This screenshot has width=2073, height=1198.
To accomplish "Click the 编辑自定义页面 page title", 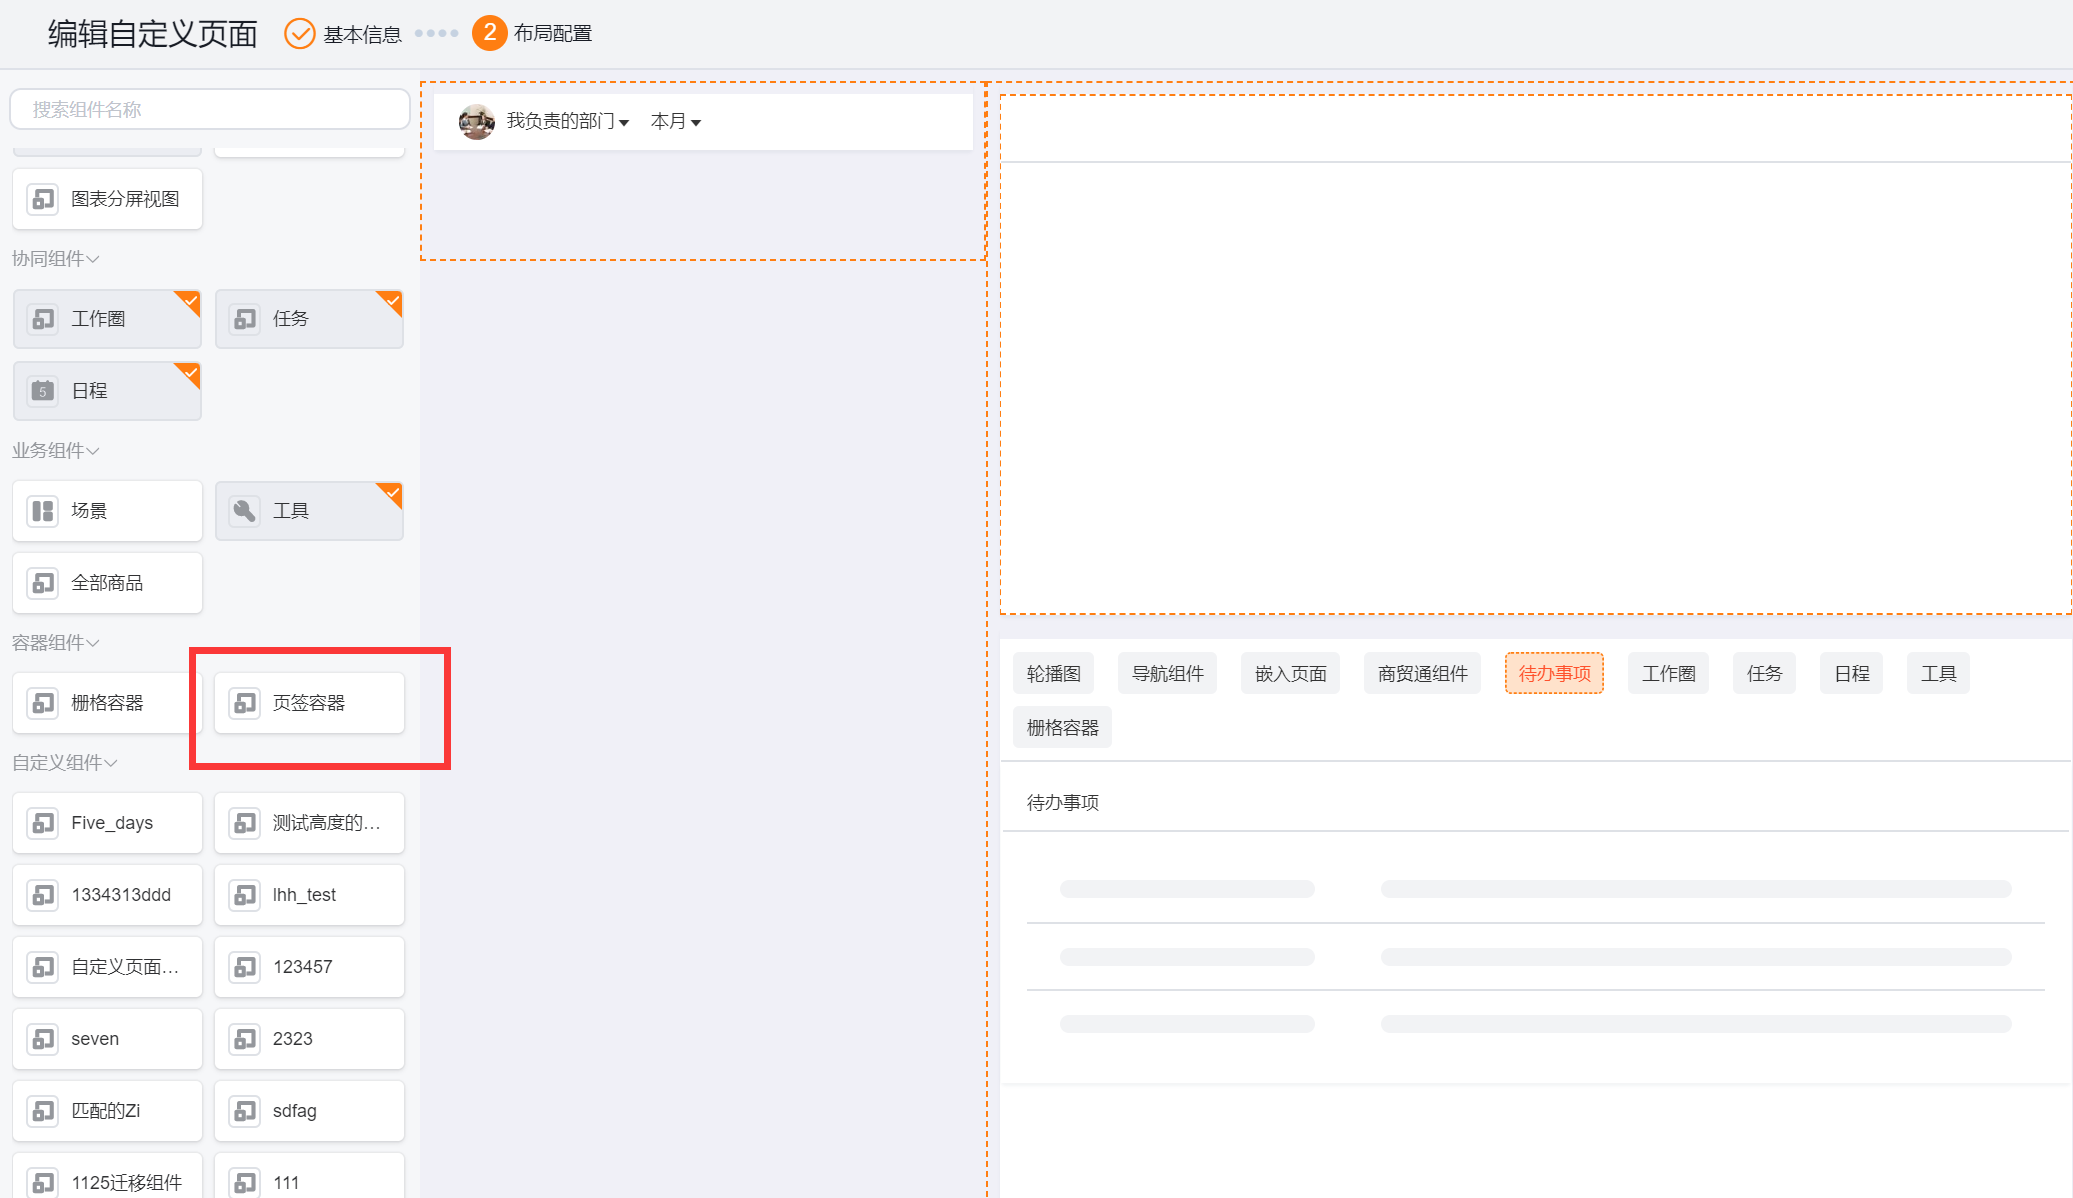I will [x=152, y=34].
